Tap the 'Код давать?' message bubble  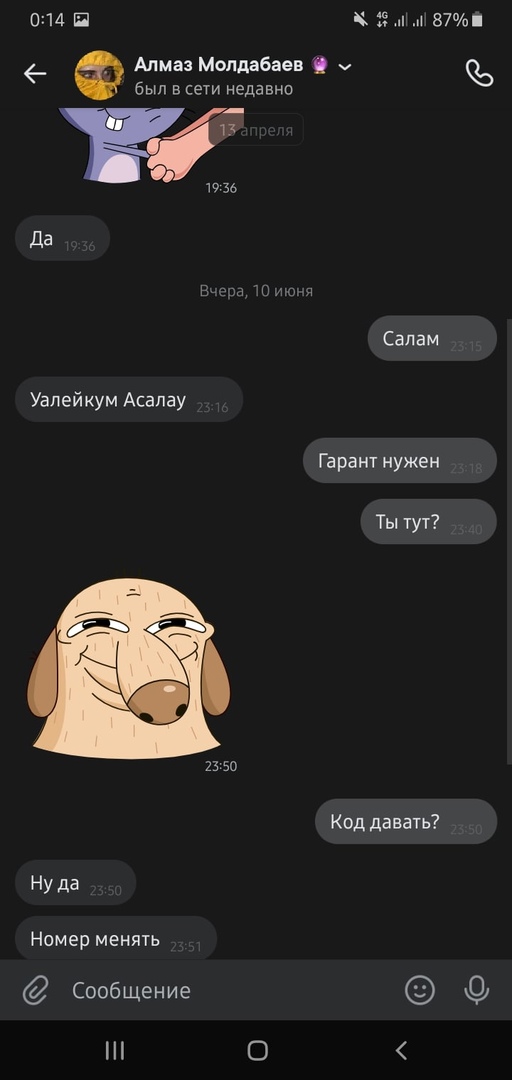click(406, 822)
